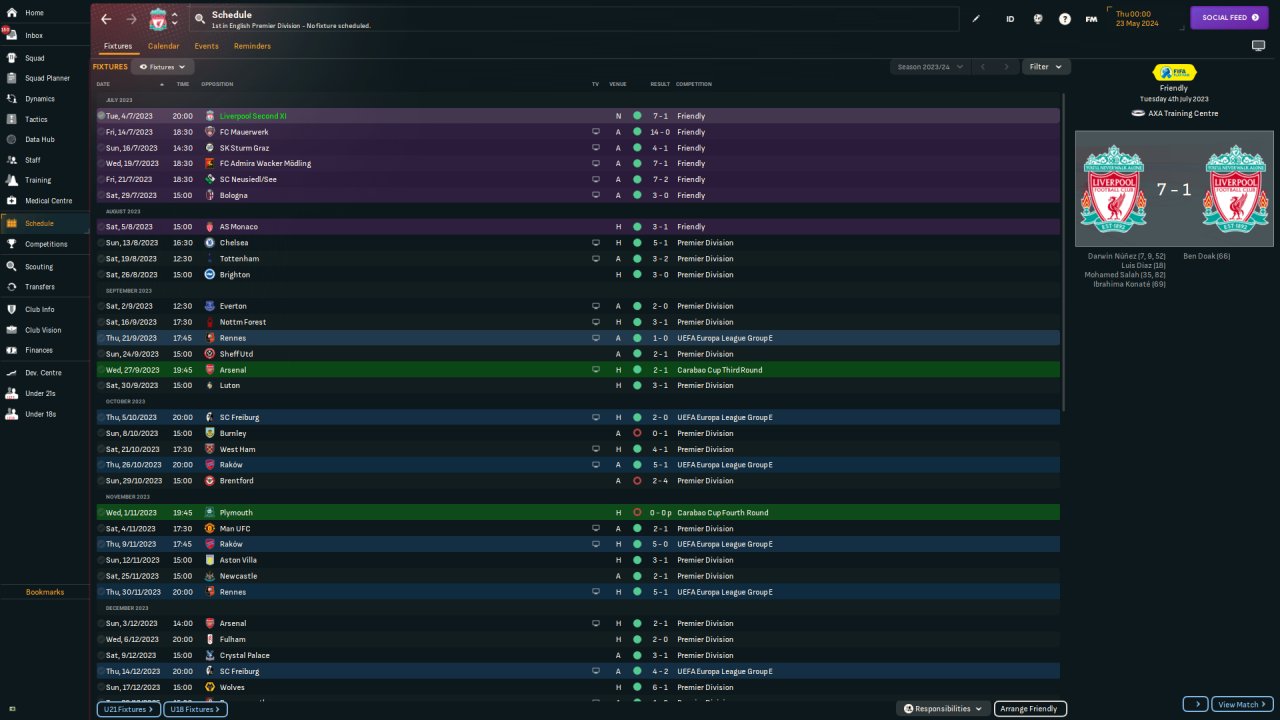Click the Competitions trophy icon
The width and height of the screenshot is (1280, 720).
12,244
